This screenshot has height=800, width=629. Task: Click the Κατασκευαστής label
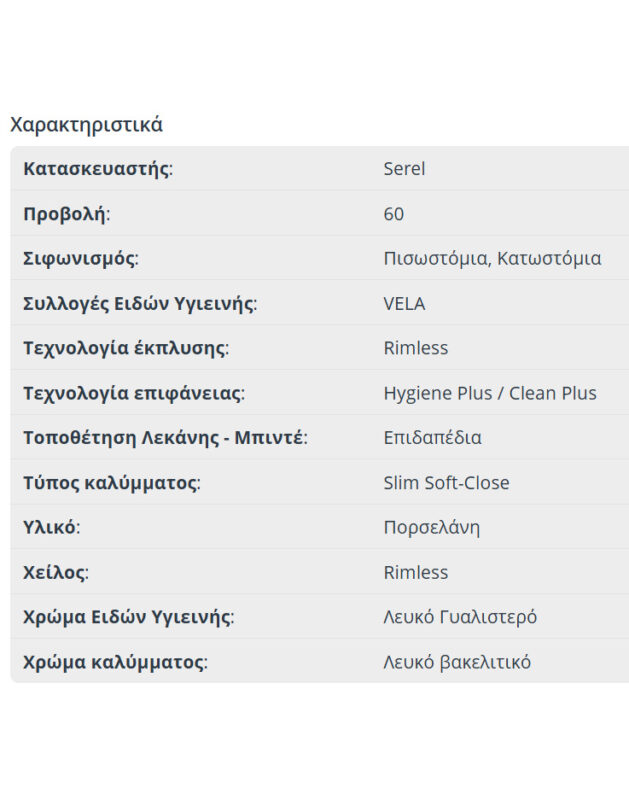tap(97, 168)
